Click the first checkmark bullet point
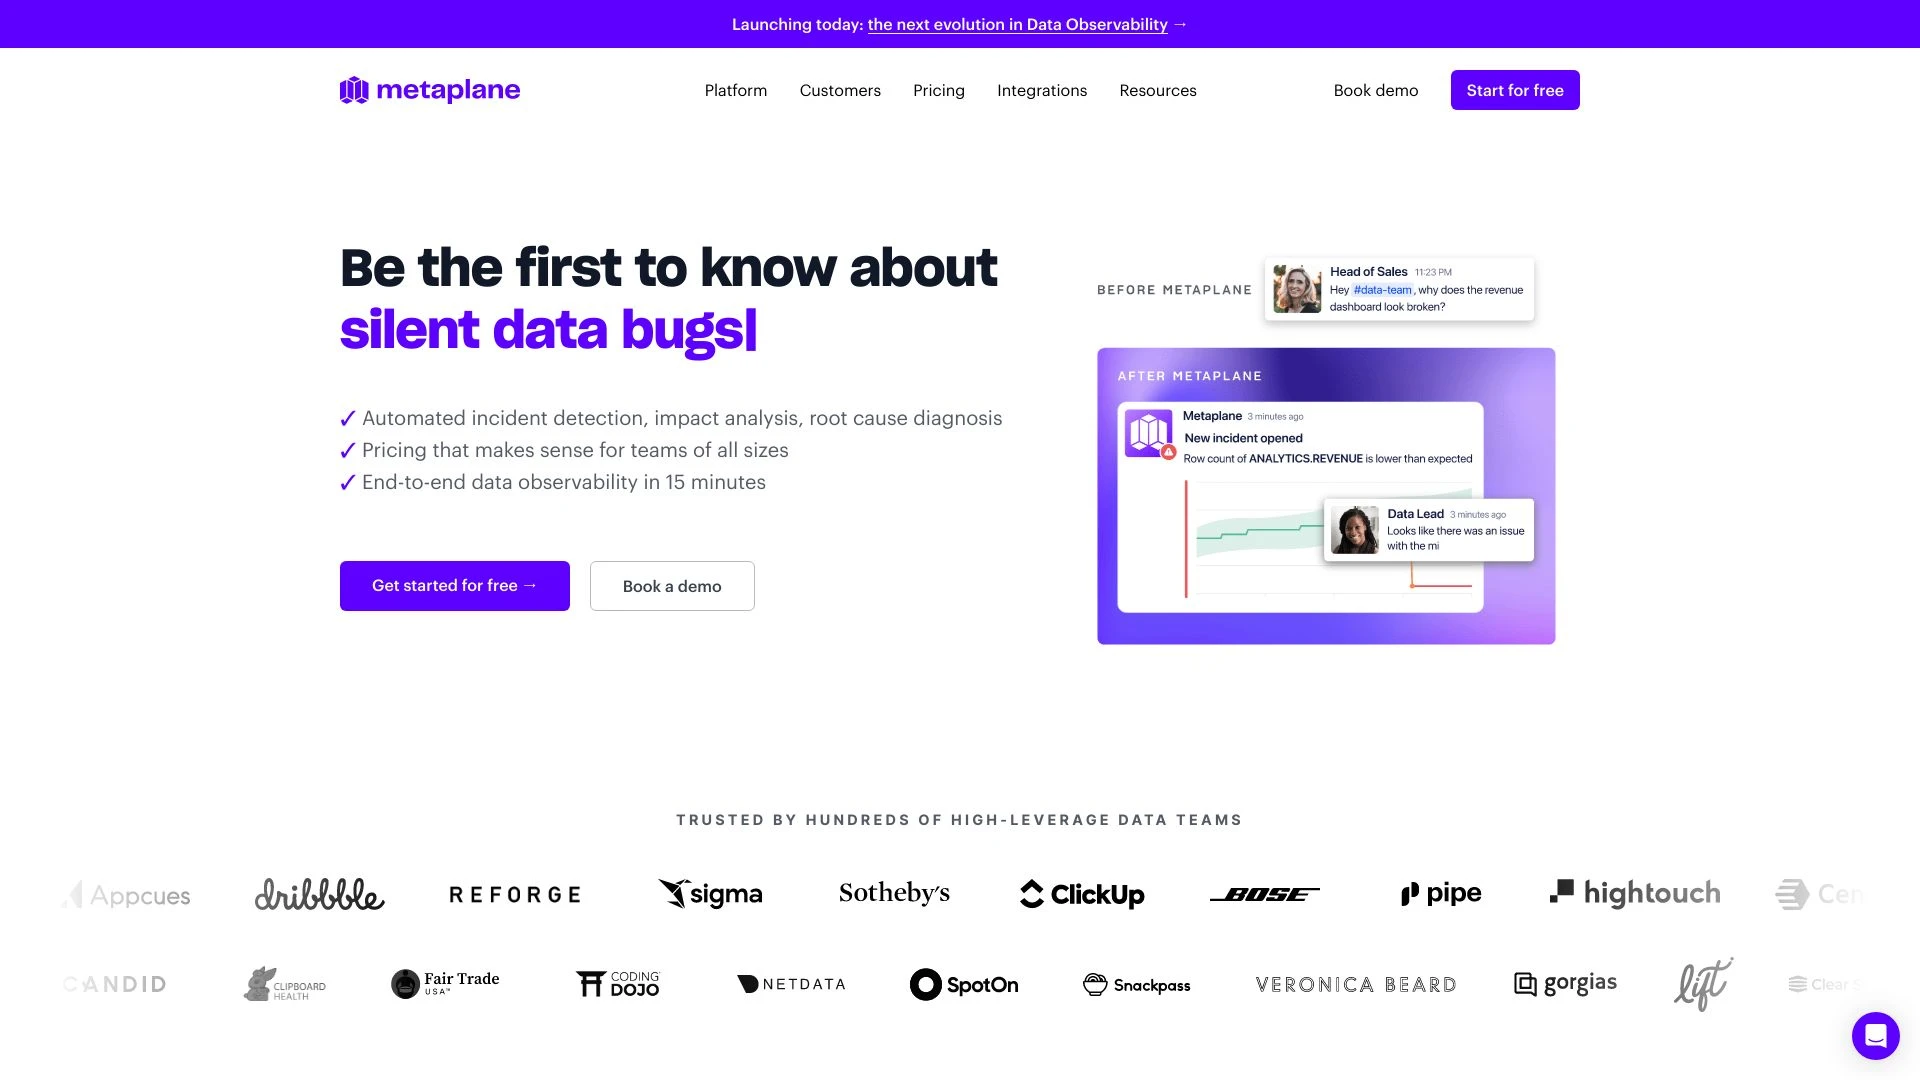Viewport: 1920px width, 1080px height. pyautogui.click(x=345, y=418)
